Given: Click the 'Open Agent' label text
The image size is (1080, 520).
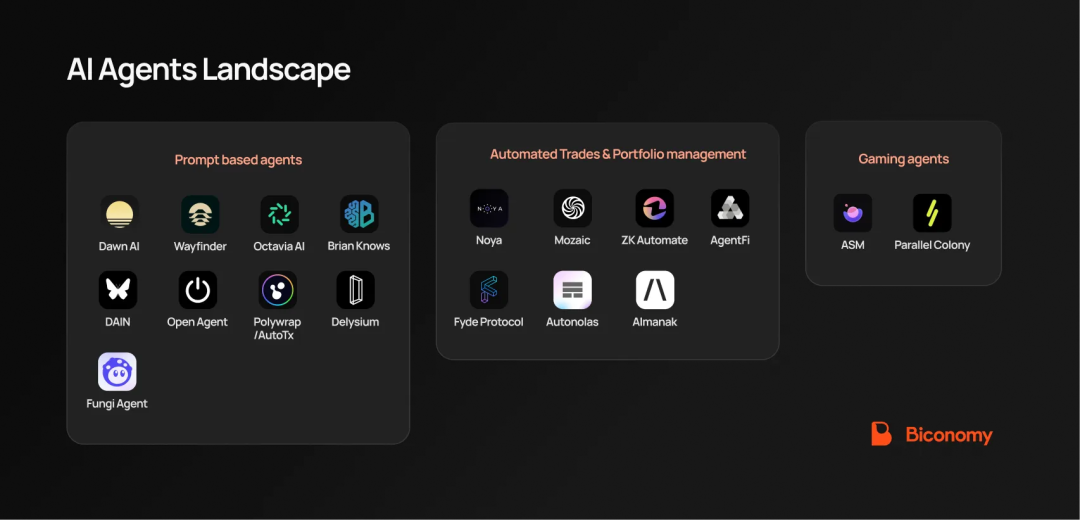Looking at the screenshot, I should coord(197,322).
